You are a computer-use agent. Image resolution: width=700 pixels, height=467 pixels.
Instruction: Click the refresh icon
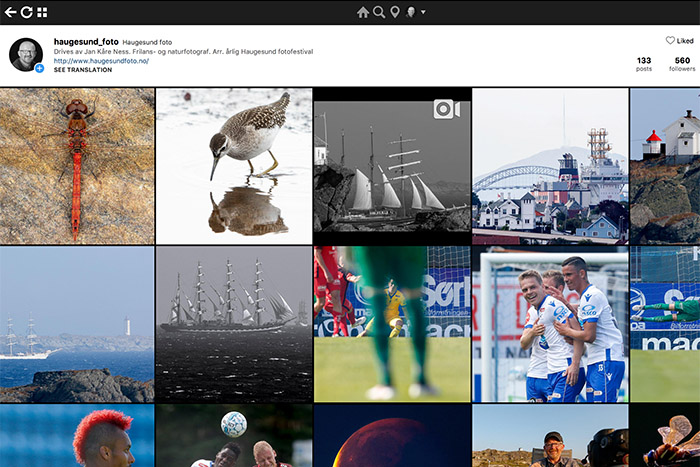27,12
